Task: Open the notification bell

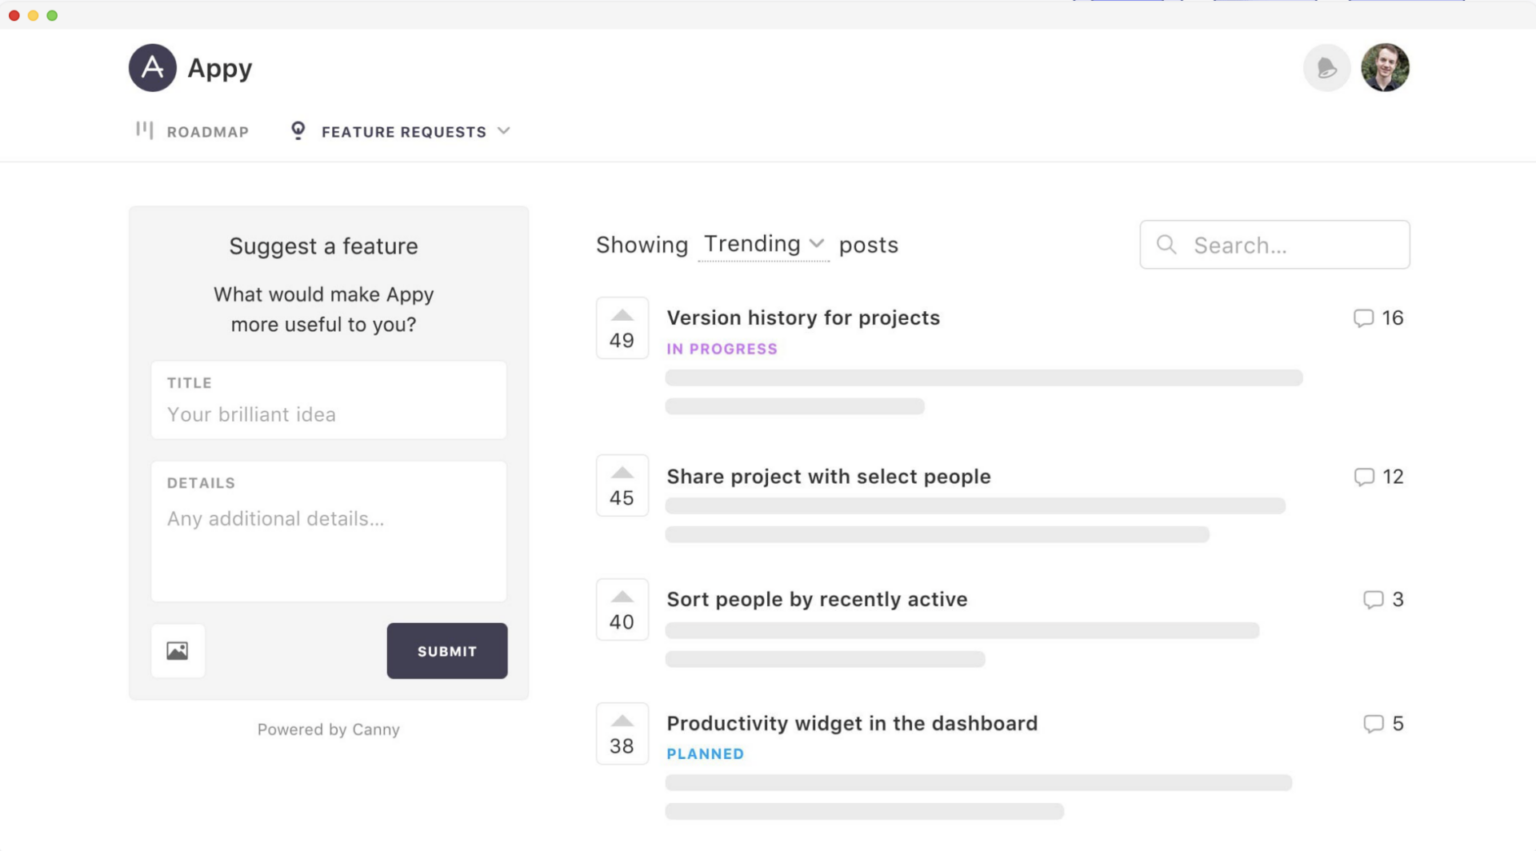Action: (1326, 68)
